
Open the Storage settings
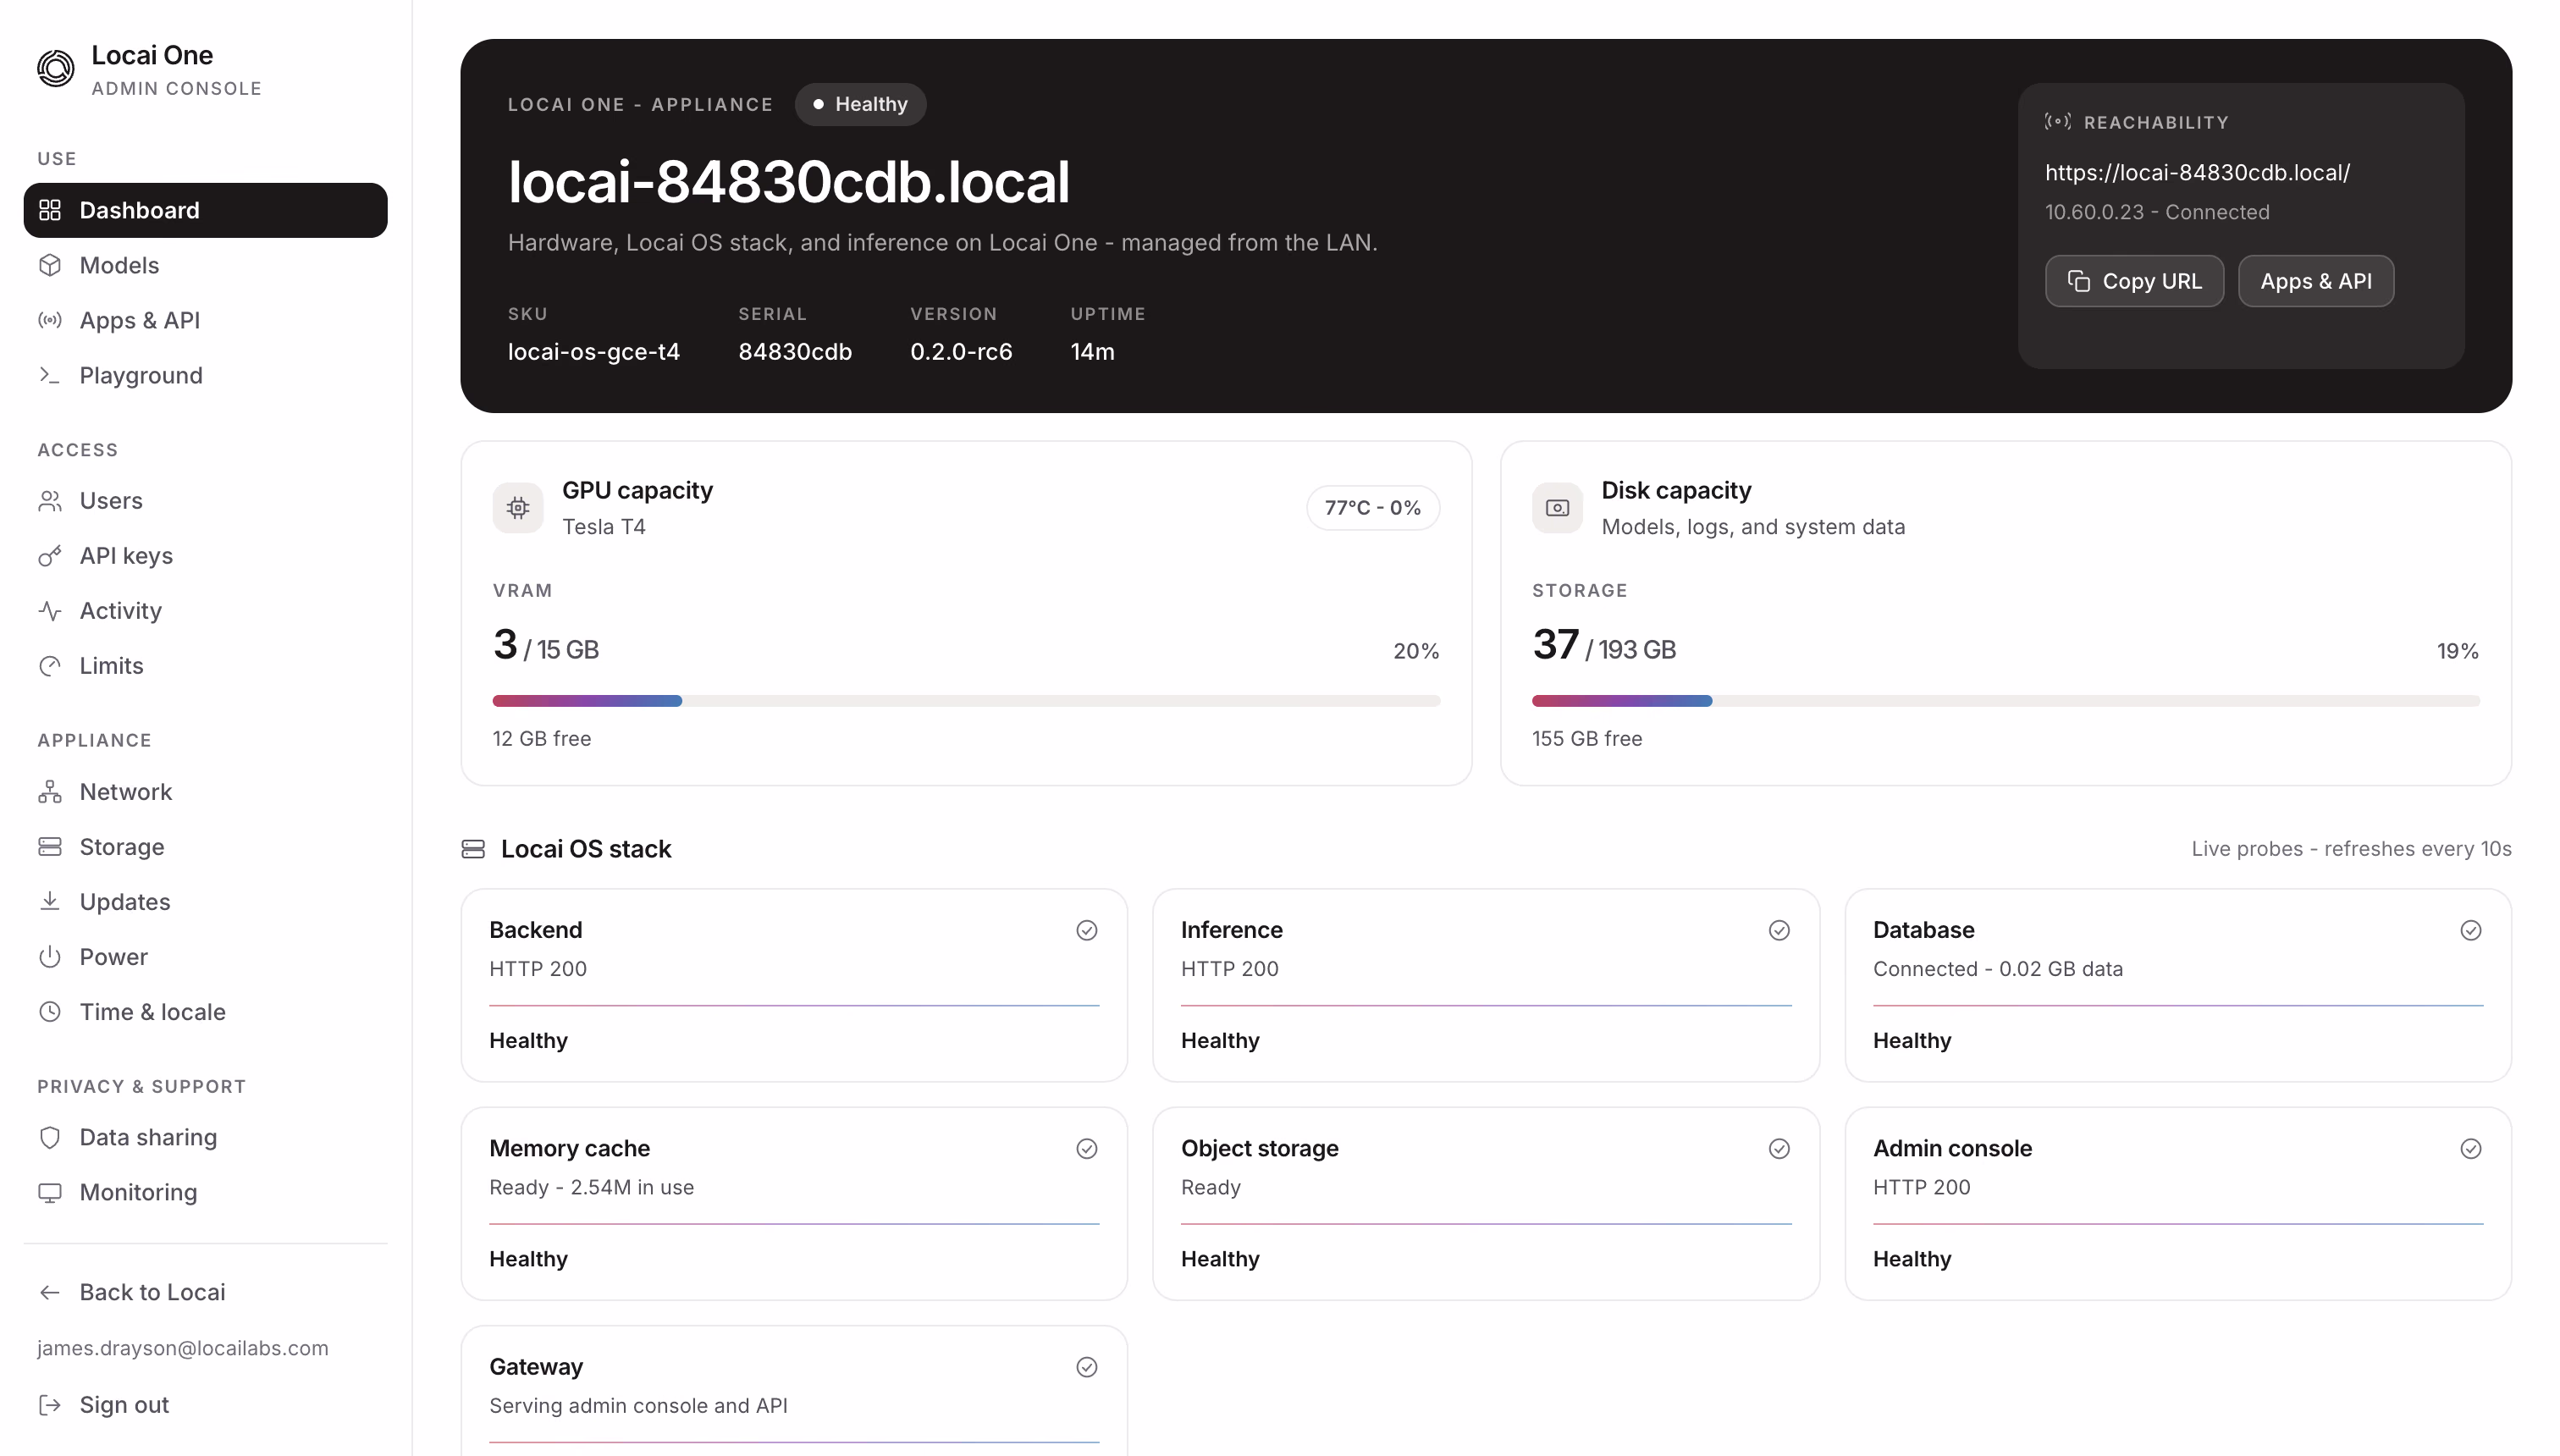point(205,846)
